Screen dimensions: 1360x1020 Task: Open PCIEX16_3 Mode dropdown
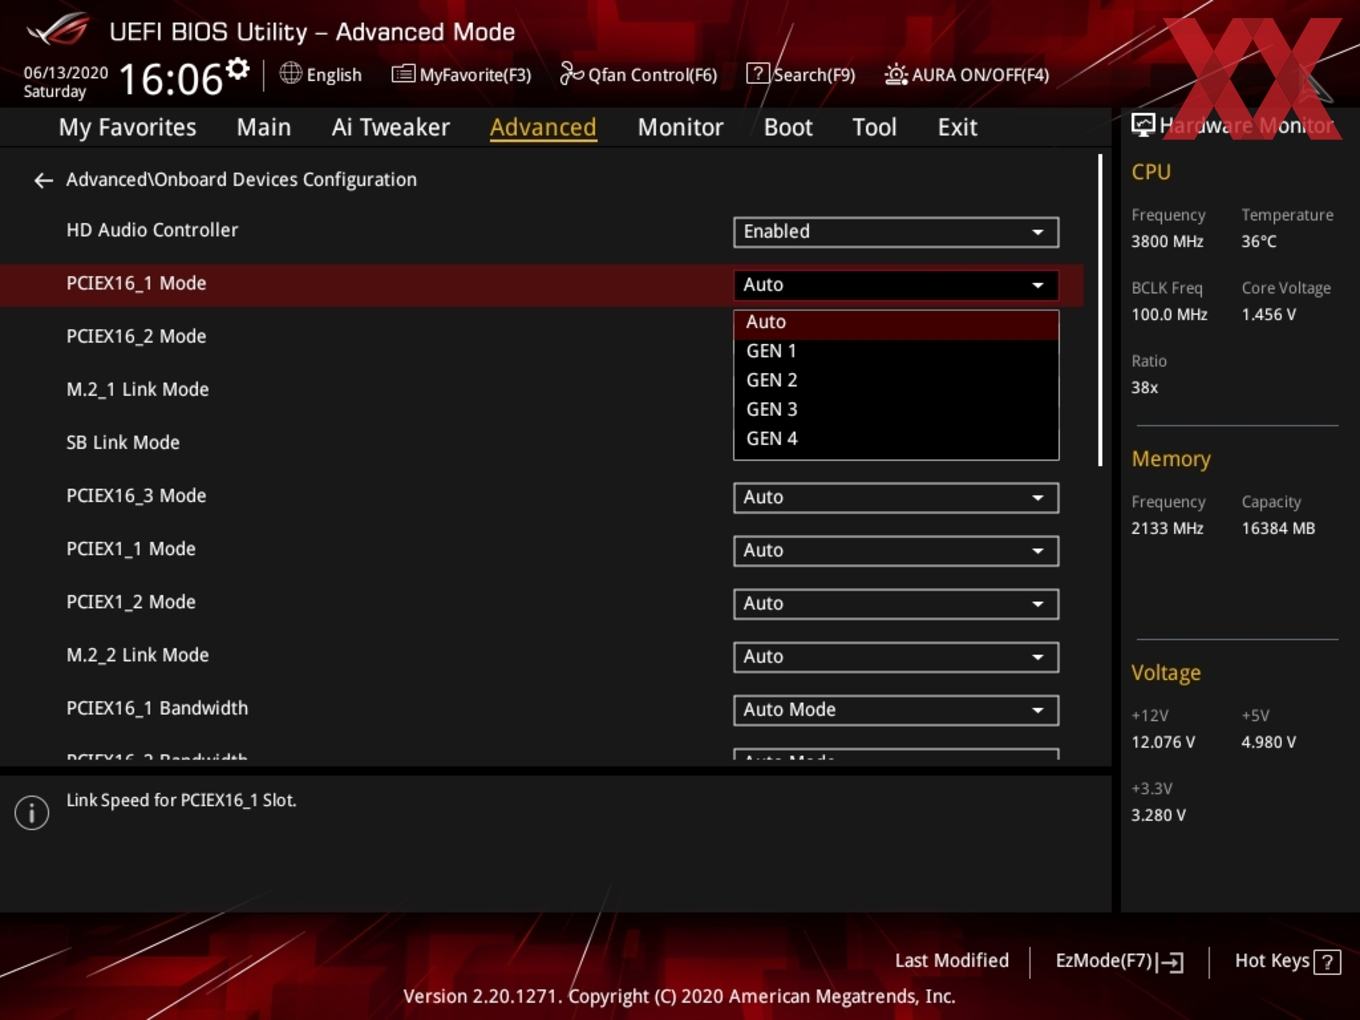(896, 498)
